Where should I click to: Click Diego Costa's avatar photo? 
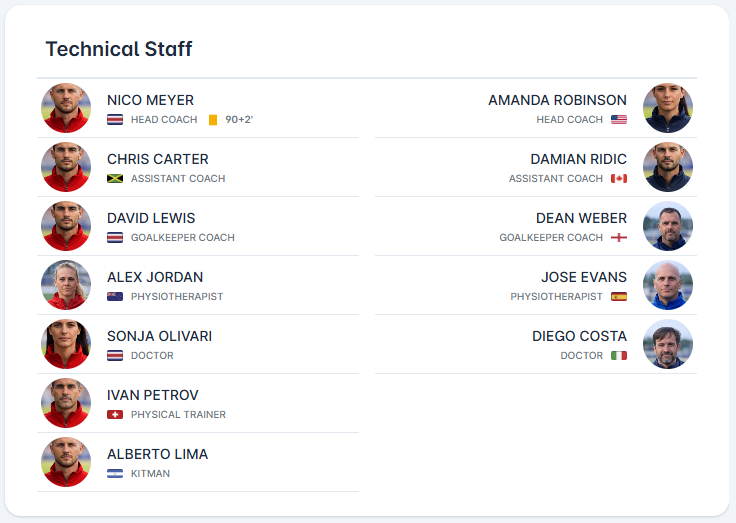[668, 344]
